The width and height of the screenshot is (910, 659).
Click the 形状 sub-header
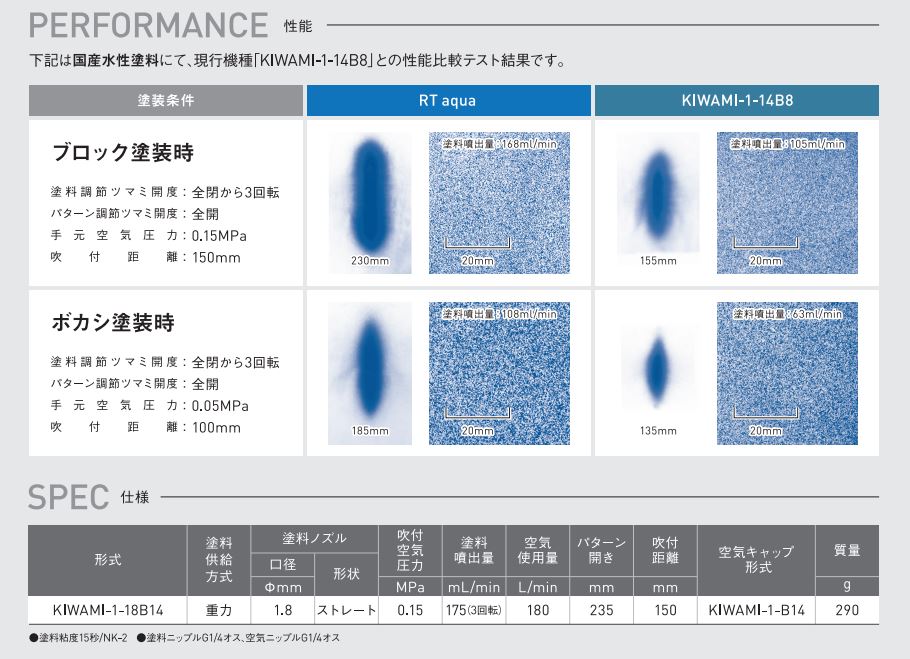coord(346,574)
